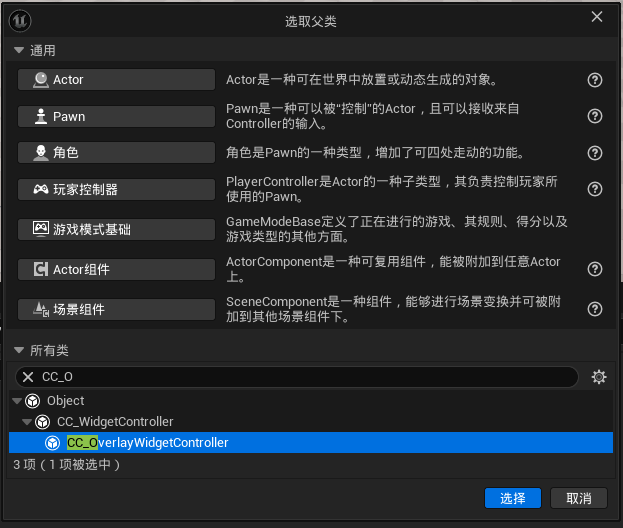Open class viewer settings gear
The image size is (623, 528).
(x=599, y=377)
